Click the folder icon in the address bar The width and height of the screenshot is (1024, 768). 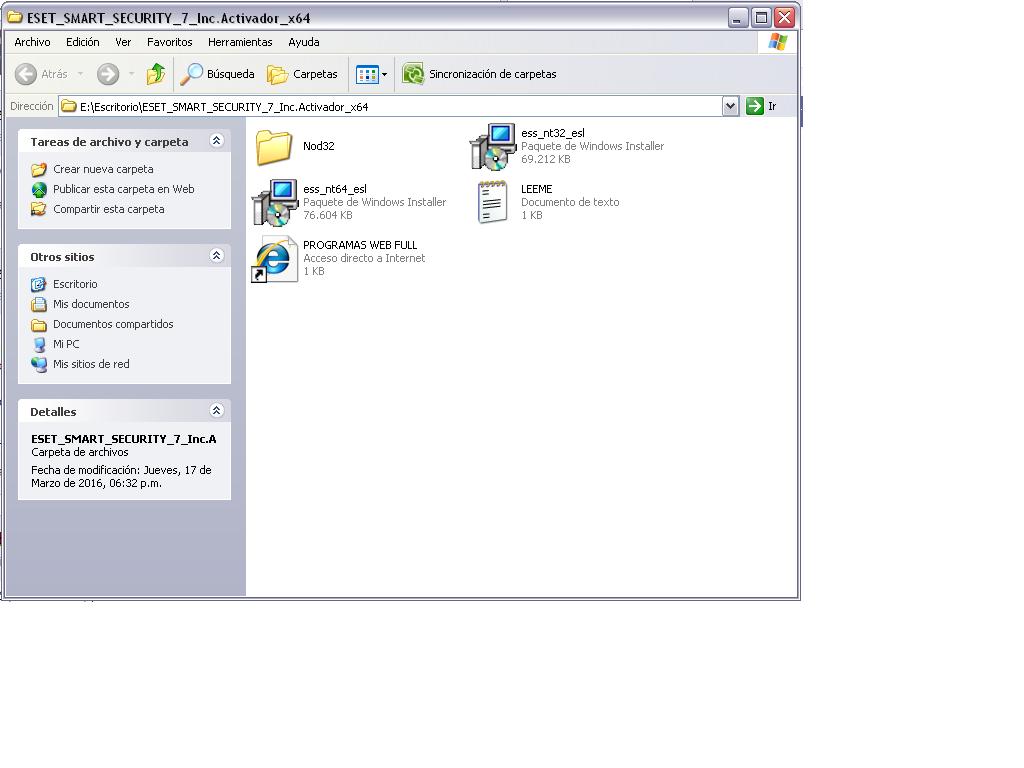[x=69, y=106]
